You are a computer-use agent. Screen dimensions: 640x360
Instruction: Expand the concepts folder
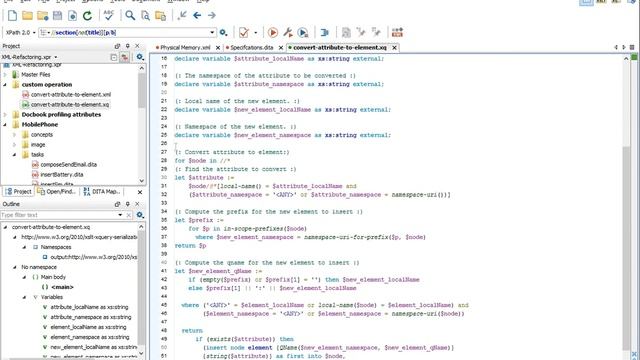(x=15, y=135)
